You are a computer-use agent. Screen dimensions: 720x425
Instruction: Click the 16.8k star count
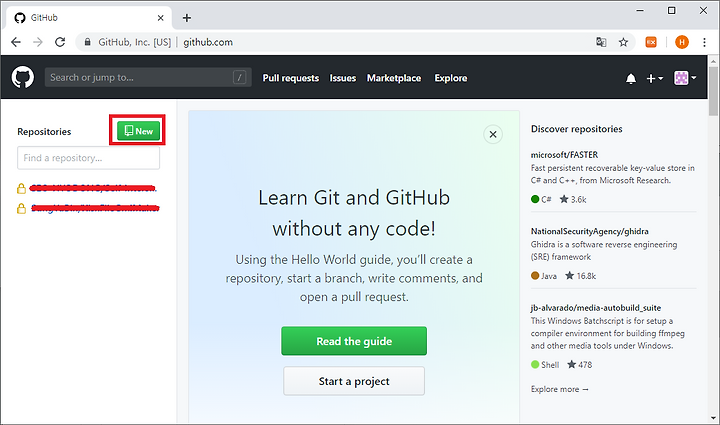click(x=580, y=276)
